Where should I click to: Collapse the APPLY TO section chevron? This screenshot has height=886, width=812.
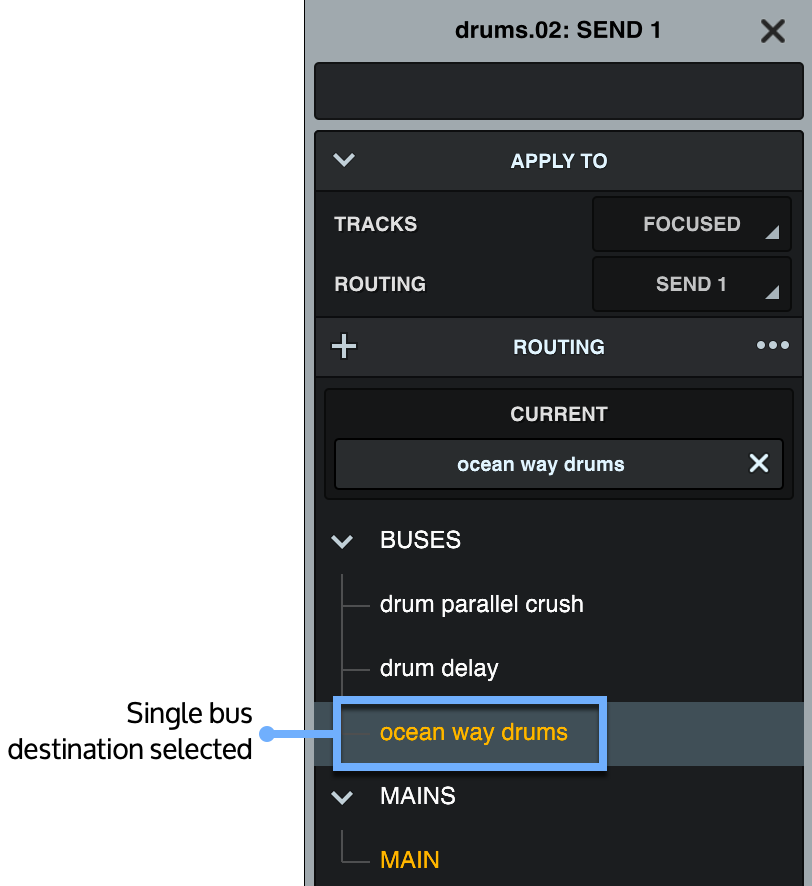coord(344,160)
